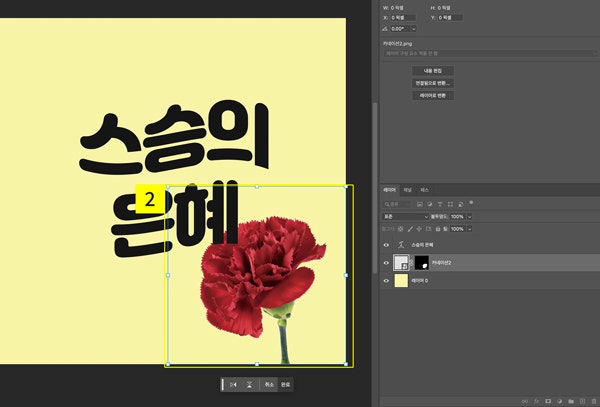Viewport: 600px width, 407px height.
Task: Click the 레이어로 변환 (Convert to Layers) button
Action: pos(433,95)
